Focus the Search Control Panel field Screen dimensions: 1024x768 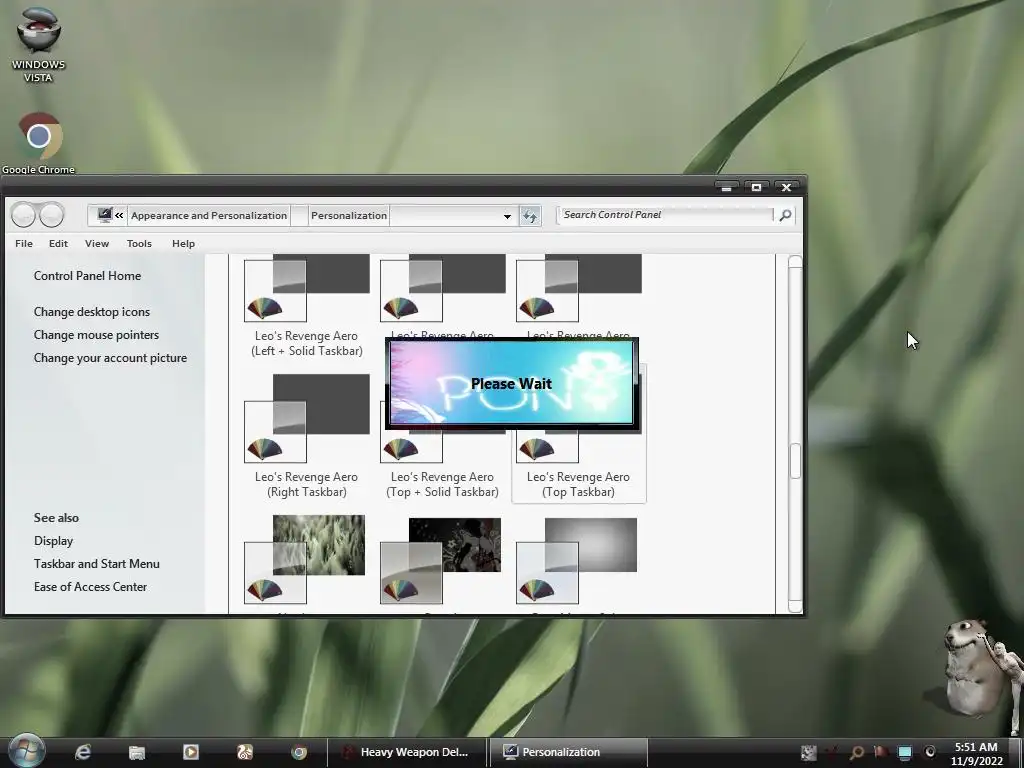pyautogui.click(x=666, y=215)
